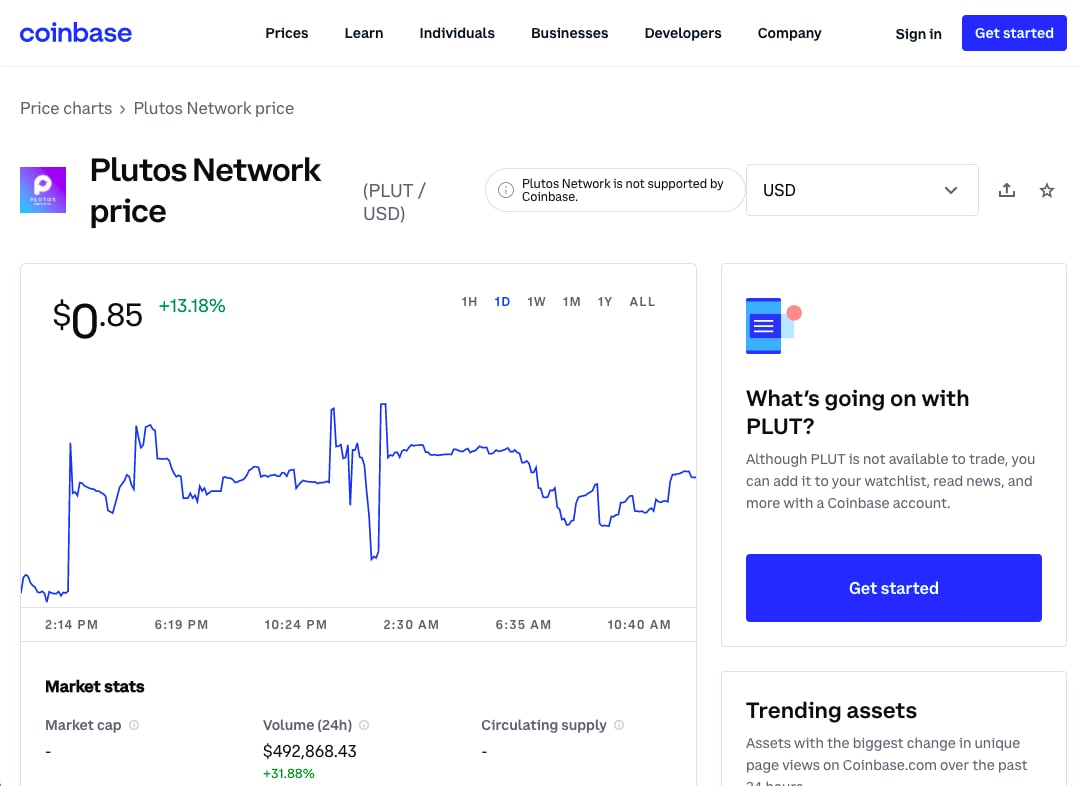Click What's going on with PLUT heading
The width and height of the screenshot is (1080, 786).
coord(858,412)
